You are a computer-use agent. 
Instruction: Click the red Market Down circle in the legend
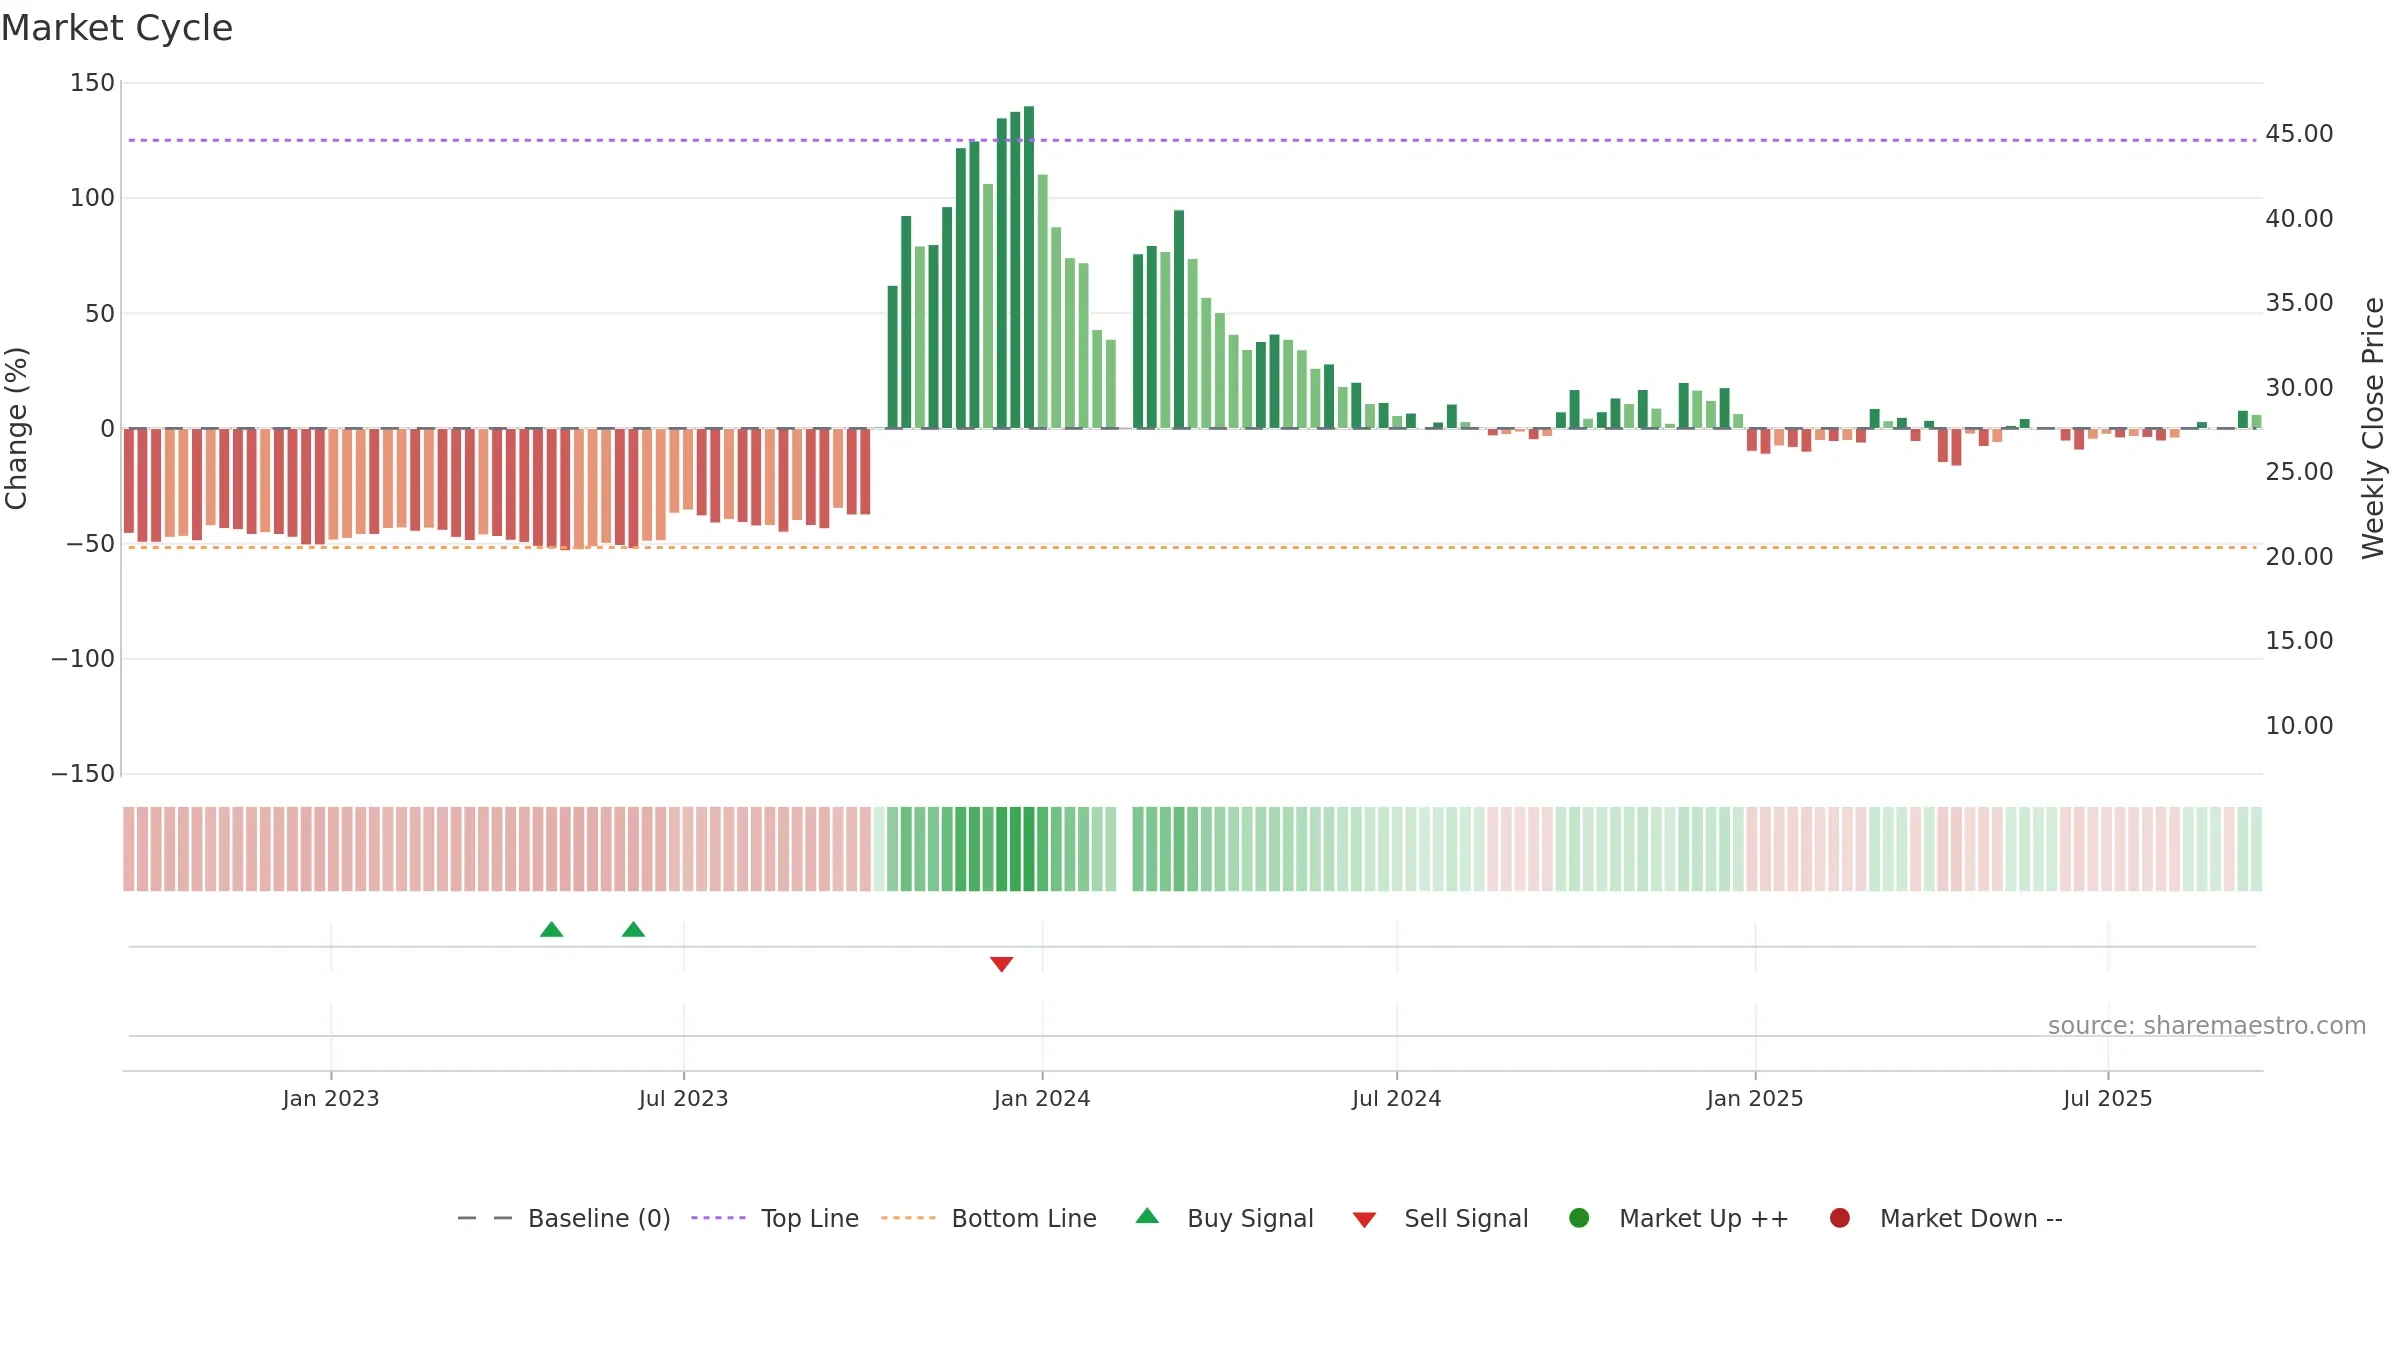pos(1839,1218)
